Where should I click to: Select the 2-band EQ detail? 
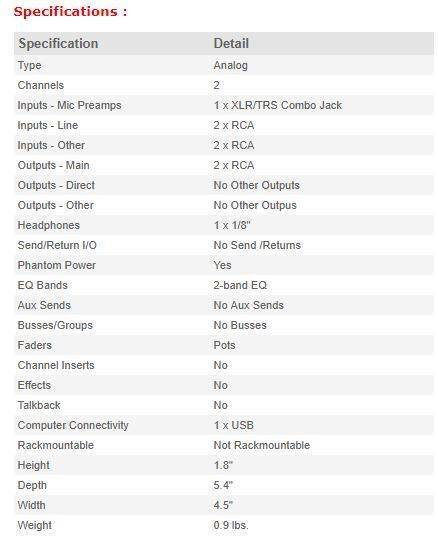[240, 285]
